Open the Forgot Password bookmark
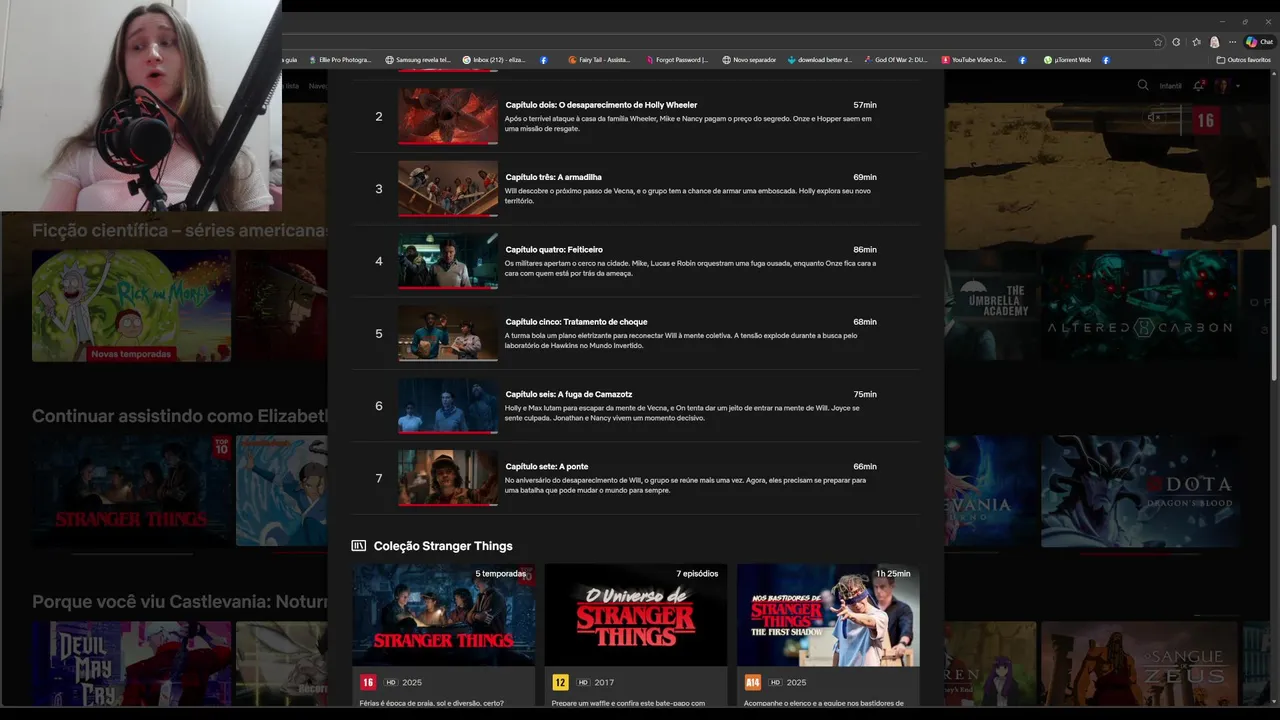This screenshot has height=720, width=1280. coord(677,60)
